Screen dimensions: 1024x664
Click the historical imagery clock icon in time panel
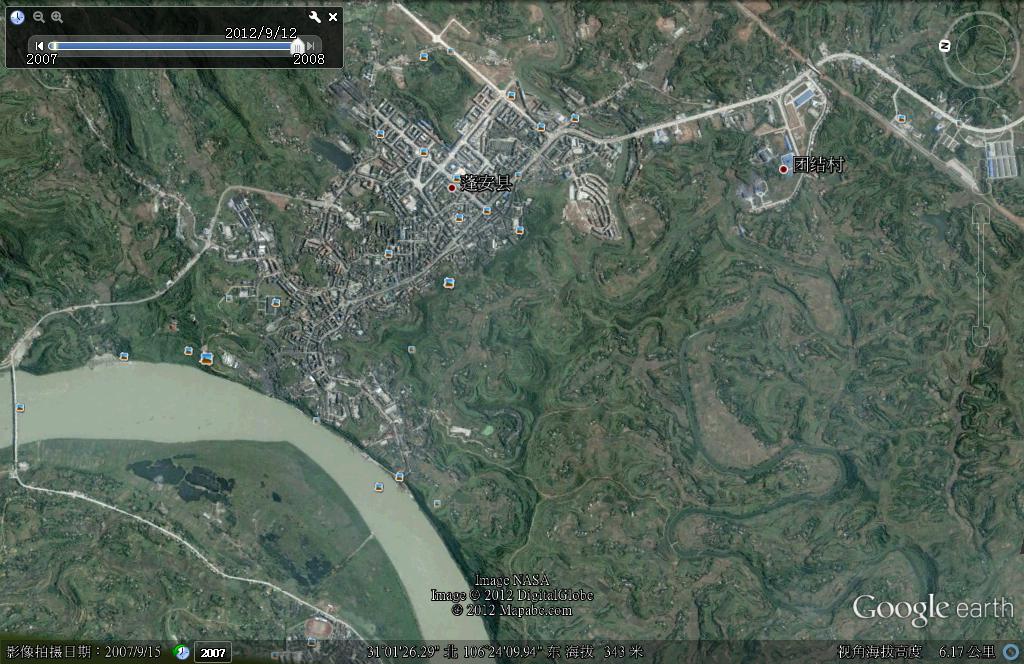coord(18,17)
